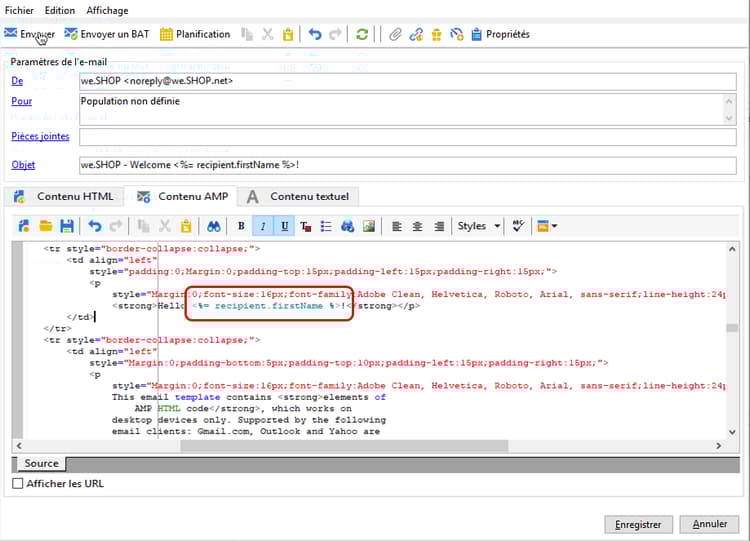Click the paperclip attachment icon
750x541 pixels.
pos(395,34)
